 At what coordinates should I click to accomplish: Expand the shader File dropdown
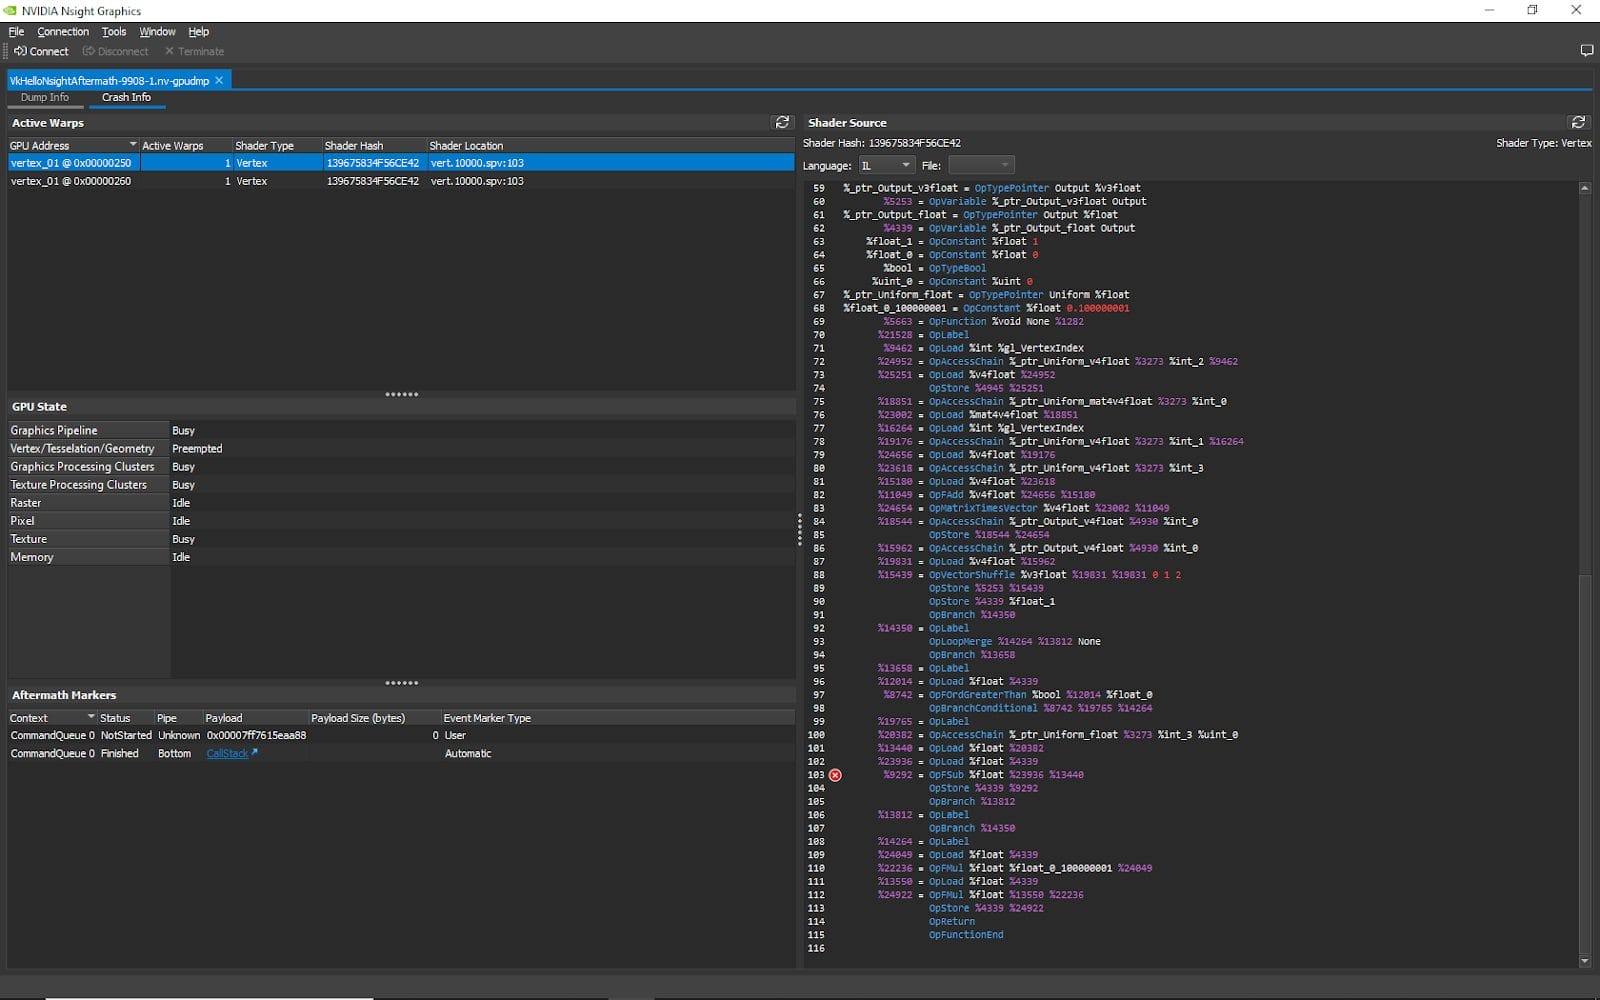(980, 165)
